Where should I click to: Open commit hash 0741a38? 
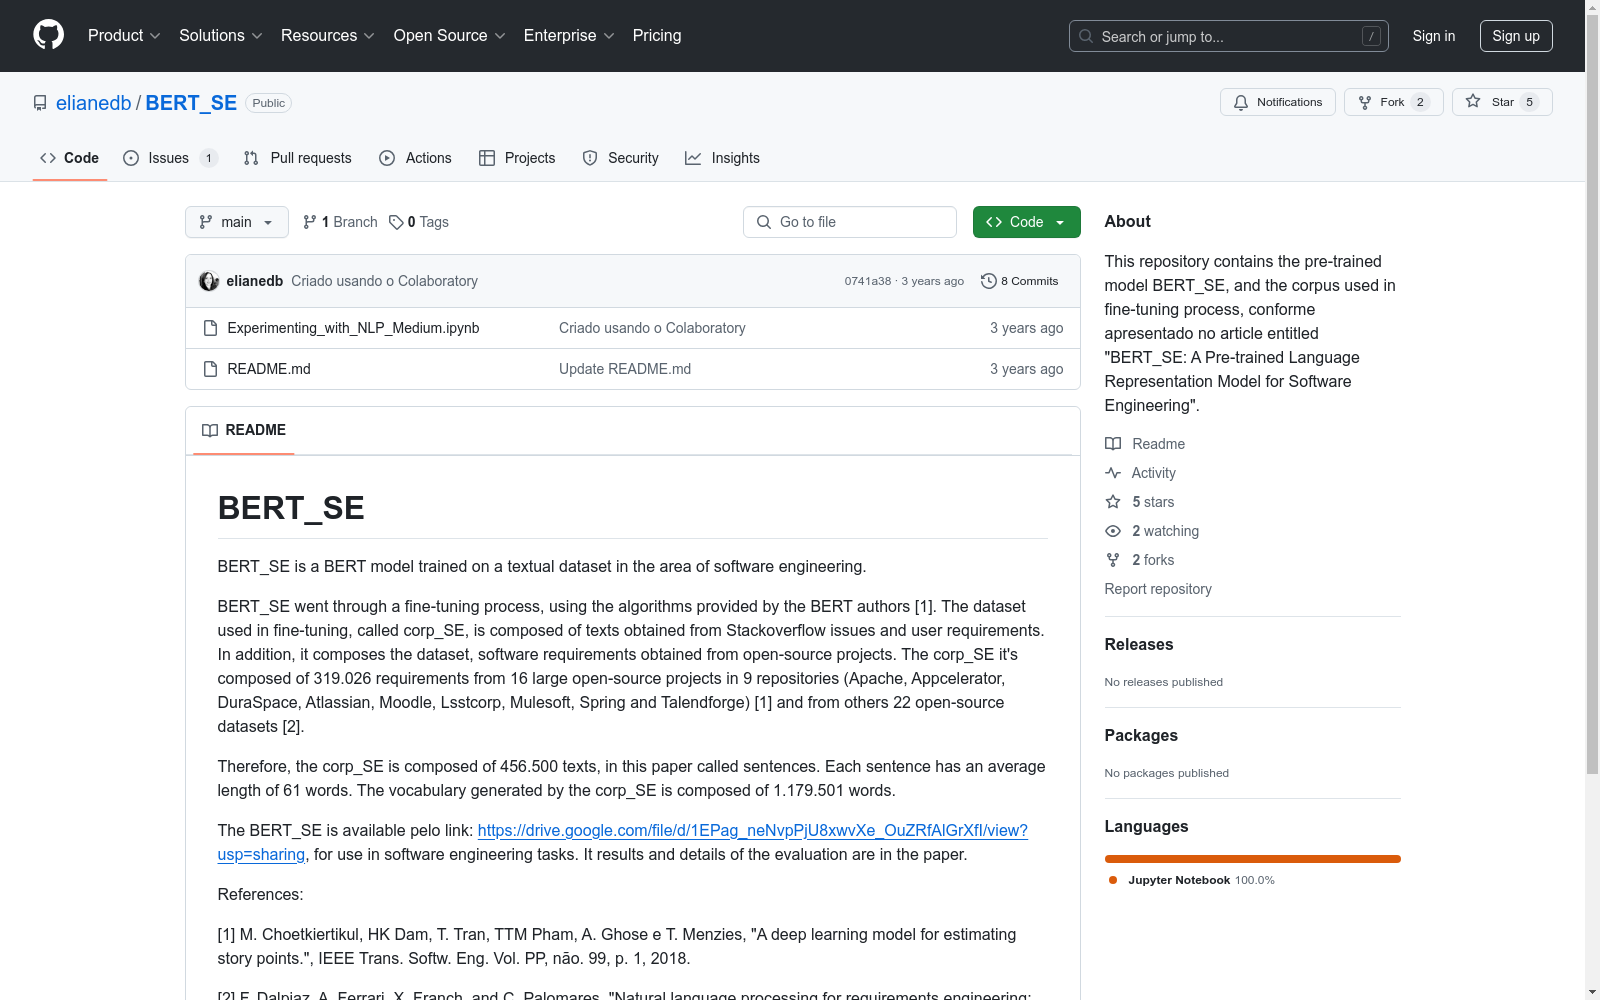pos(867,281)
